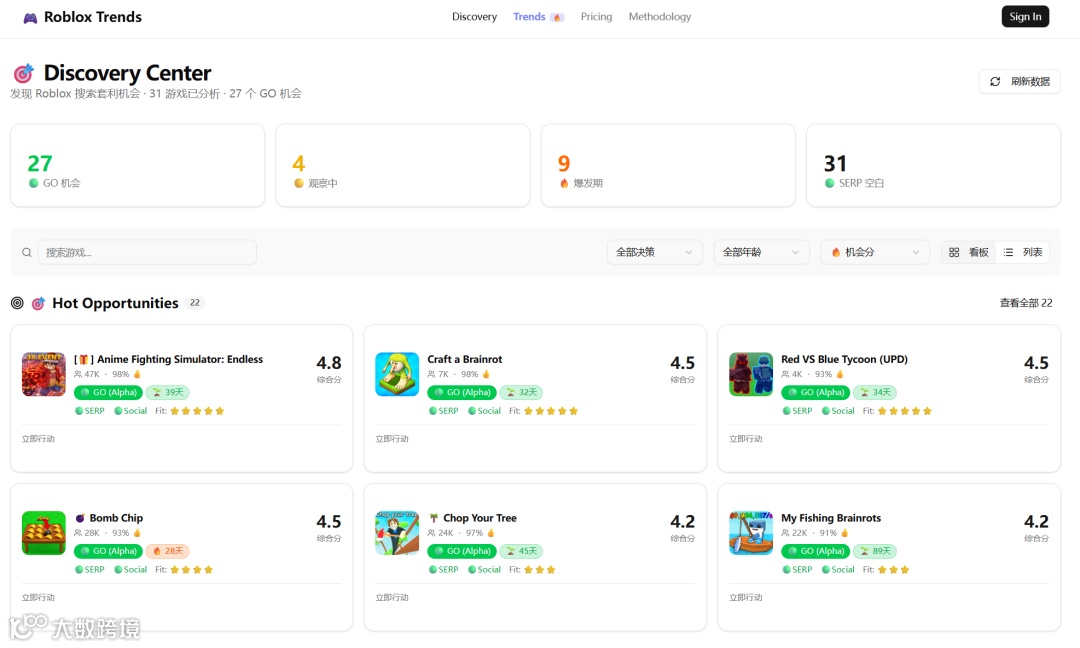Screen dimensions: 1080x648
Task: Click the Chop Your Tree game icon
Action: click(x=397, y=533)
